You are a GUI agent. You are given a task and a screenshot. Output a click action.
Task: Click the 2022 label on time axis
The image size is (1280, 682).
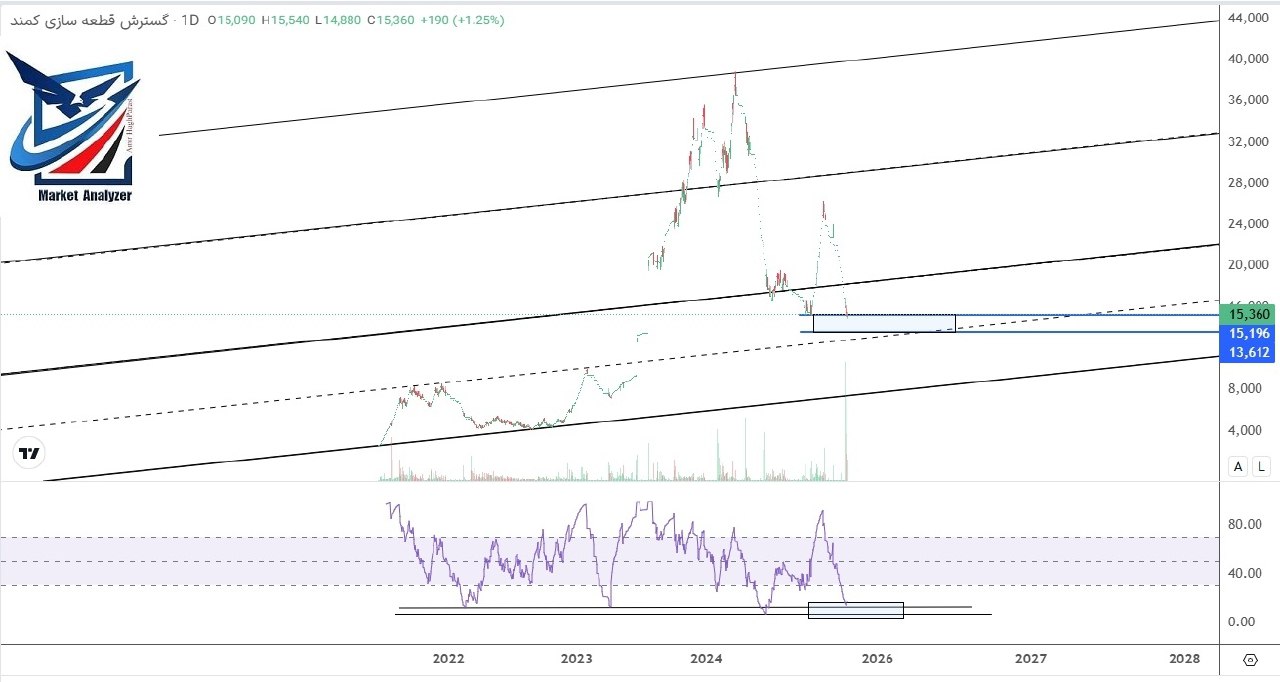tap(448, 659)
